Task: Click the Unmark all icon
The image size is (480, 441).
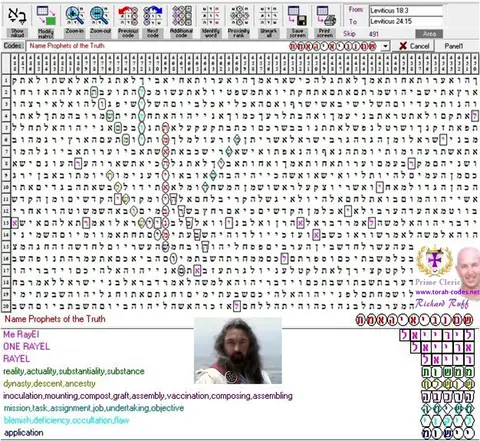Action: pyautogui.click(x=268, y=16)
